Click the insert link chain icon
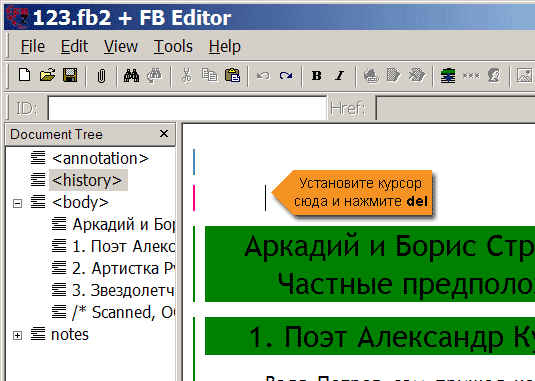The height and width of the screenshot is (381, 535). pos(371,76)
